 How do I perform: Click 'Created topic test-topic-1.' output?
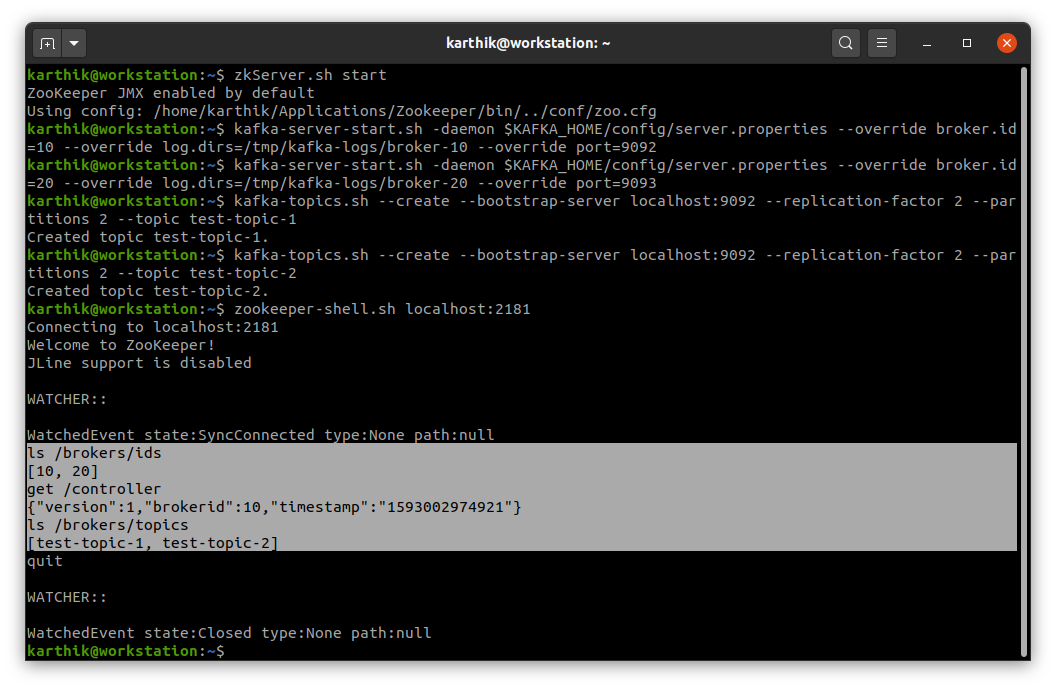tap(148, 237)
